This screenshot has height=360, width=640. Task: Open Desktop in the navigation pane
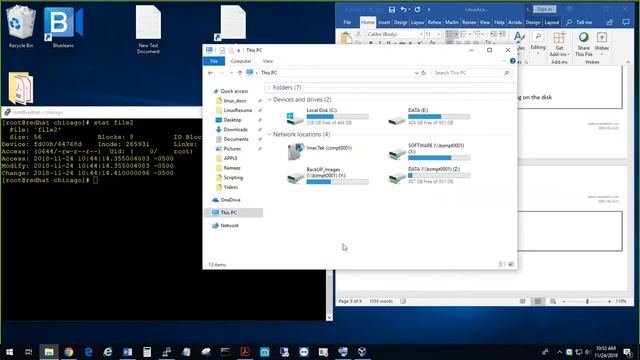coord(232,120)
